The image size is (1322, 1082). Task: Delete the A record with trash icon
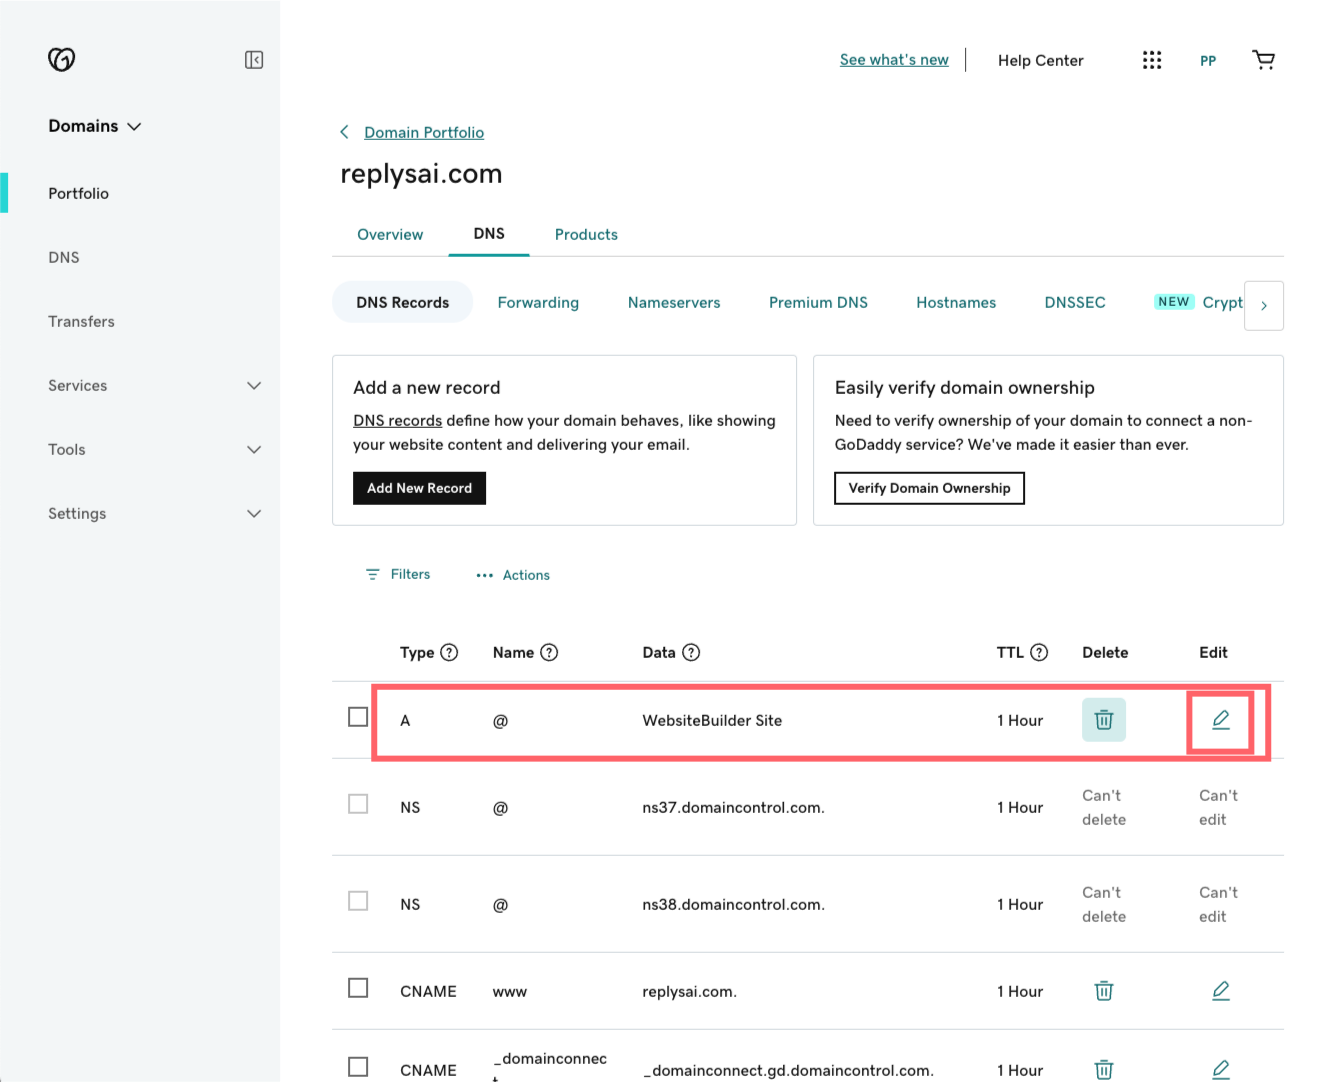(1104, 720)
